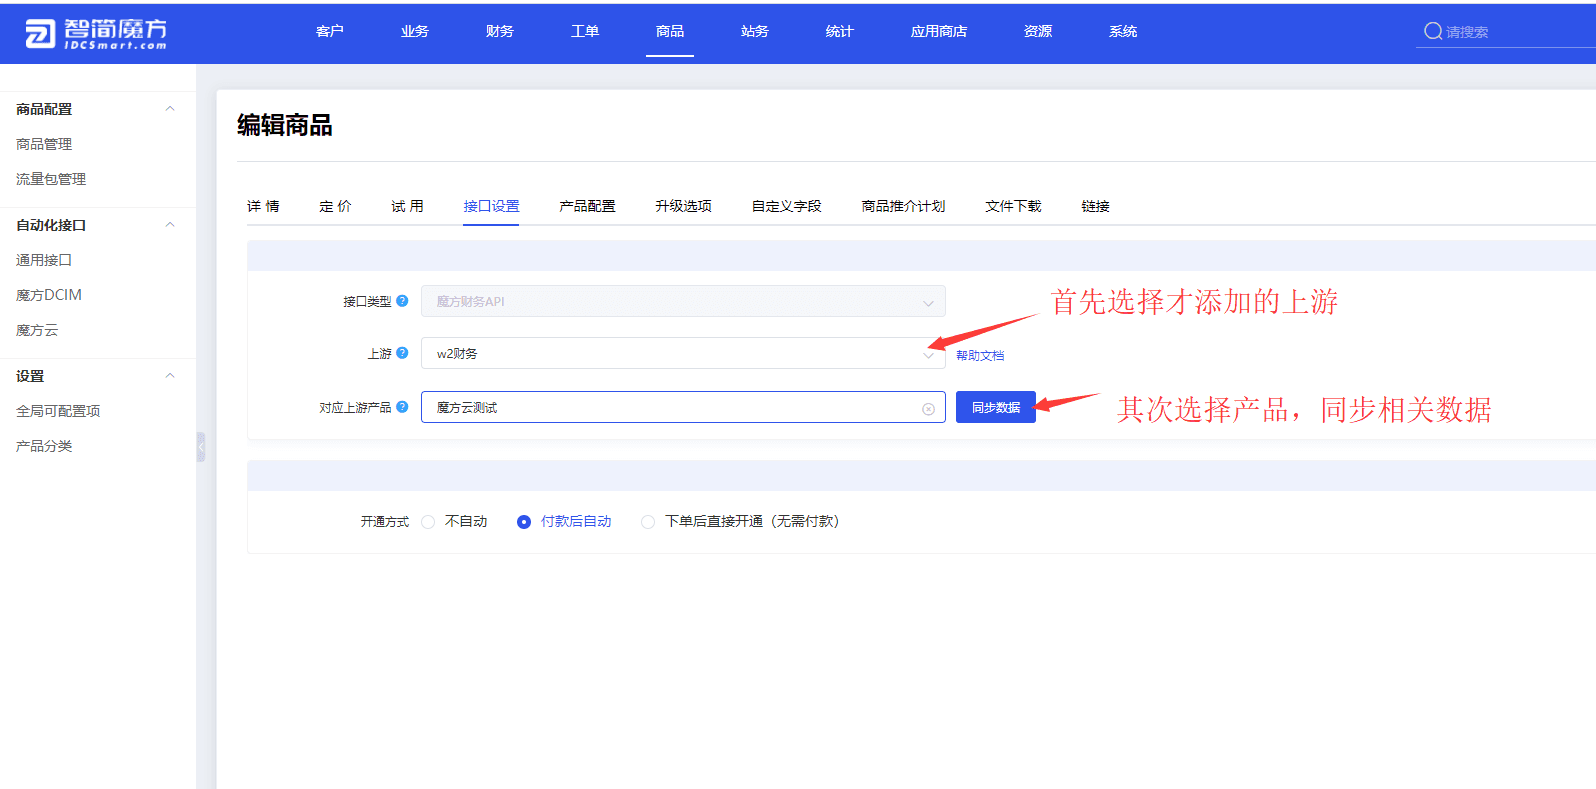
Task: Switch to the 升级选项 tab
Action: click(x=683, y=206)
